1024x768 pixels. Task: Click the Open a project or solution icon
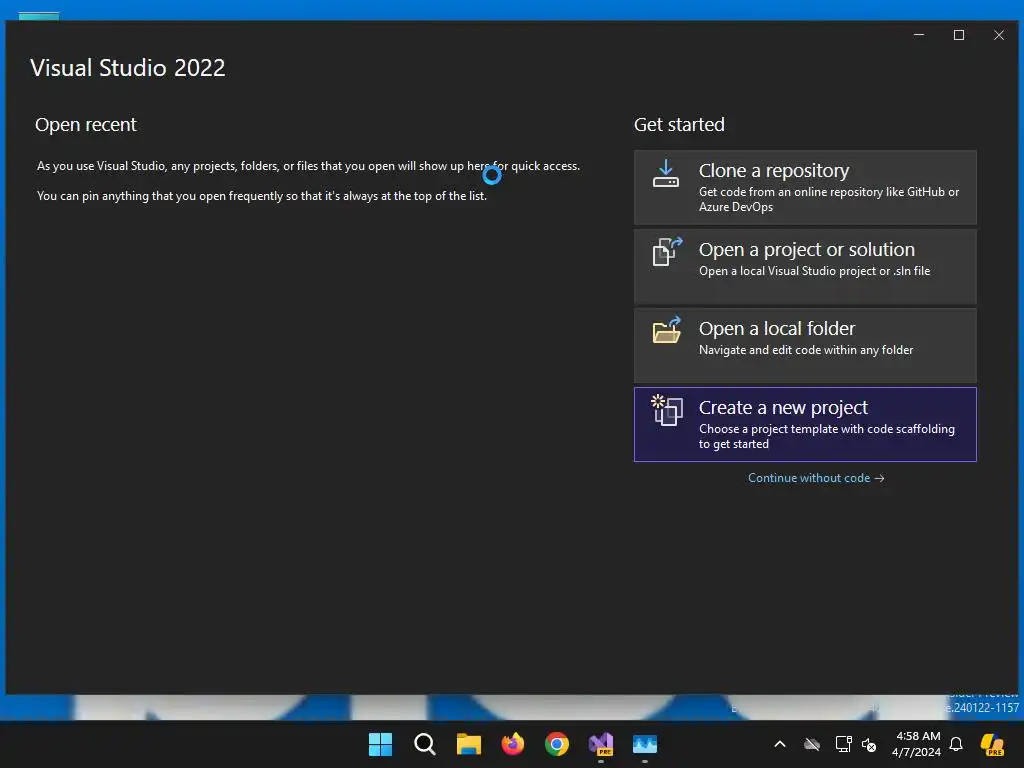[x=667, y=251]
